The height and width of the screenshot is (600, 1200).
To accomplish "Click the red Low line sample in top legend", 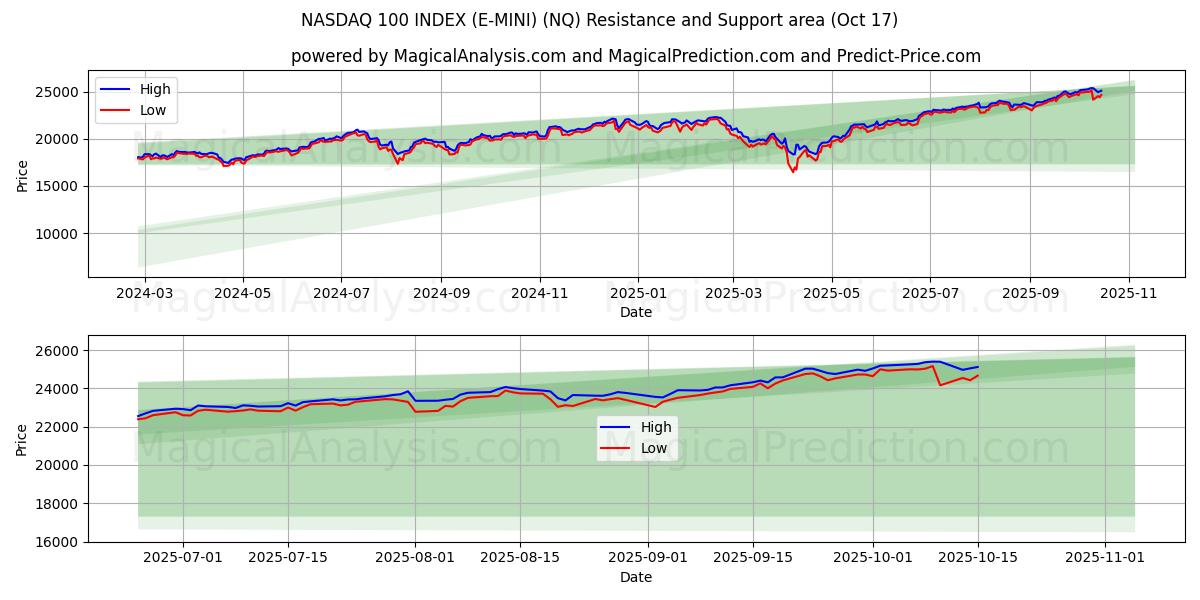I will point(116,111).
